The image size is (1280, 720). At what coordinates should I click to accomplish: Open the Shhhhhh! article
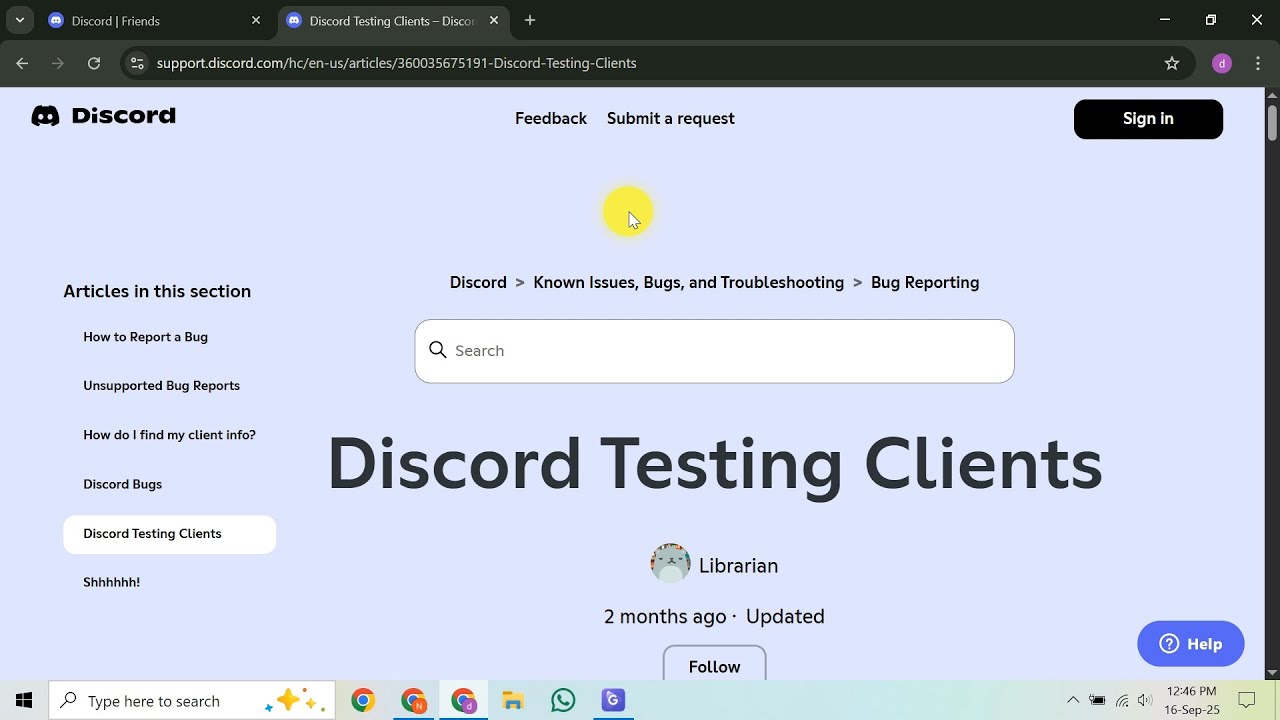tap(112, 582)
